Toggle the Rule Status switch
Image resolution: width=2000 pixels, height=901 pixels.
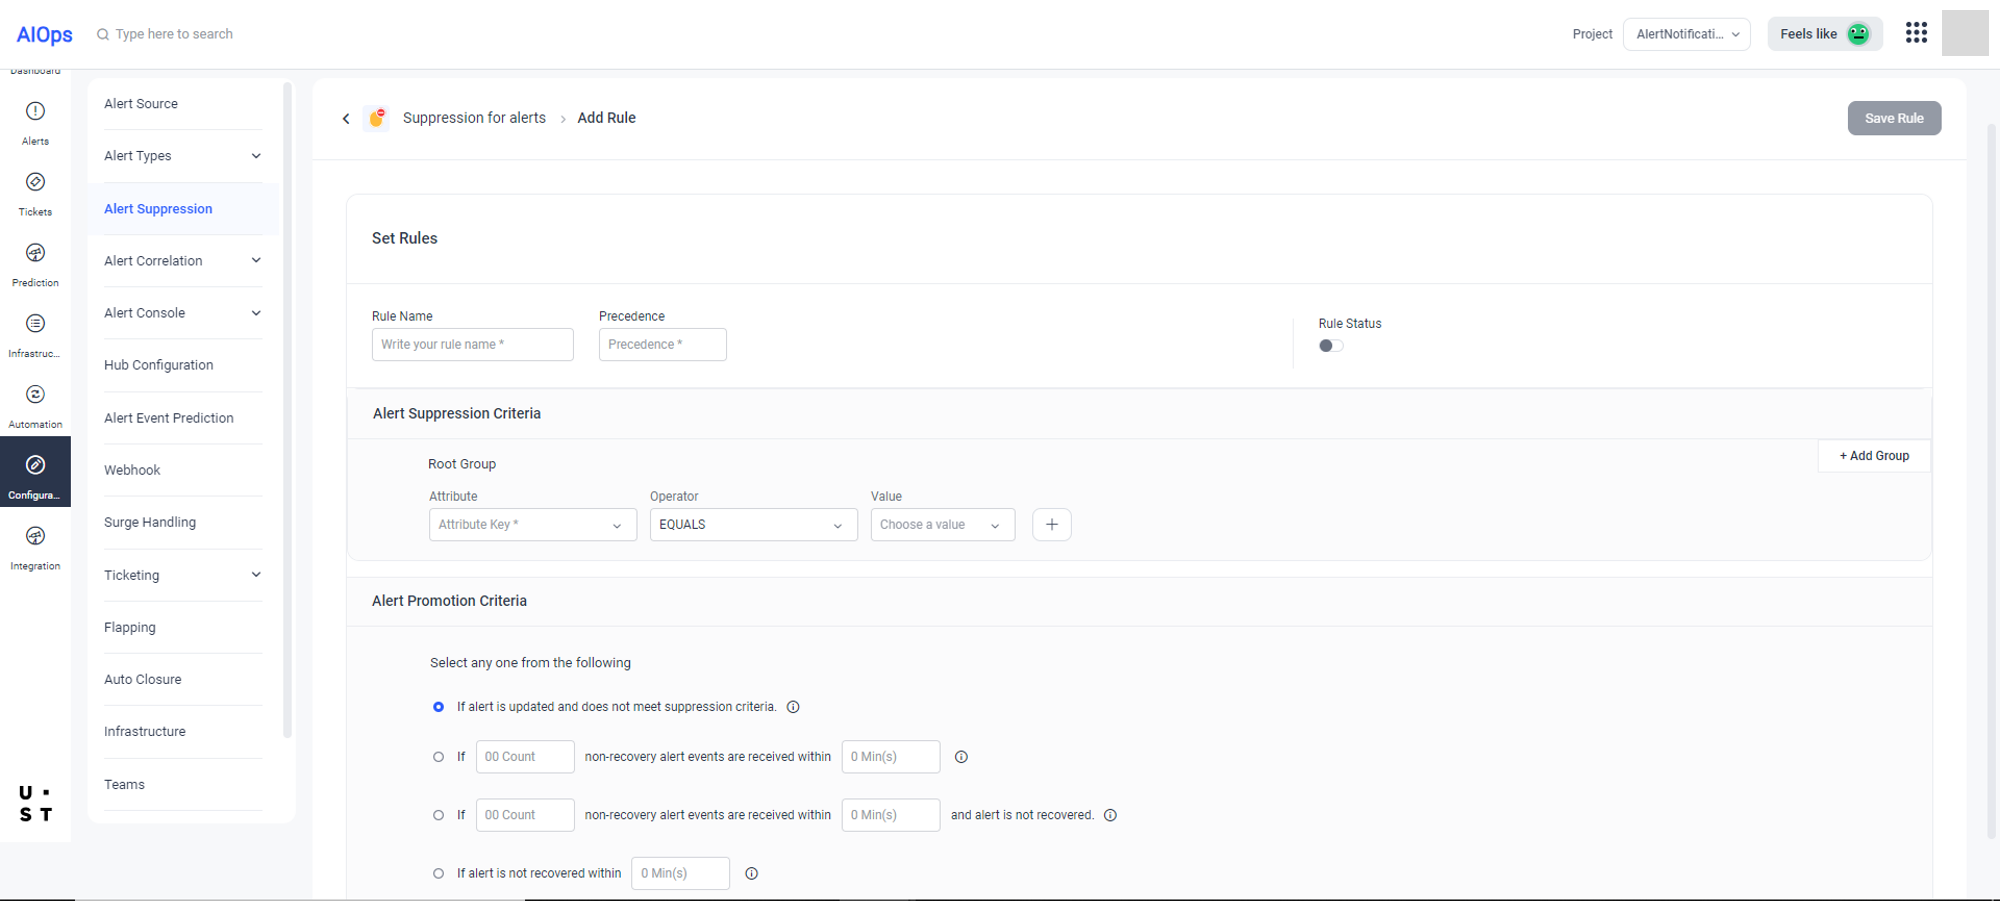pyautogui.click(x=1330, y=346)
